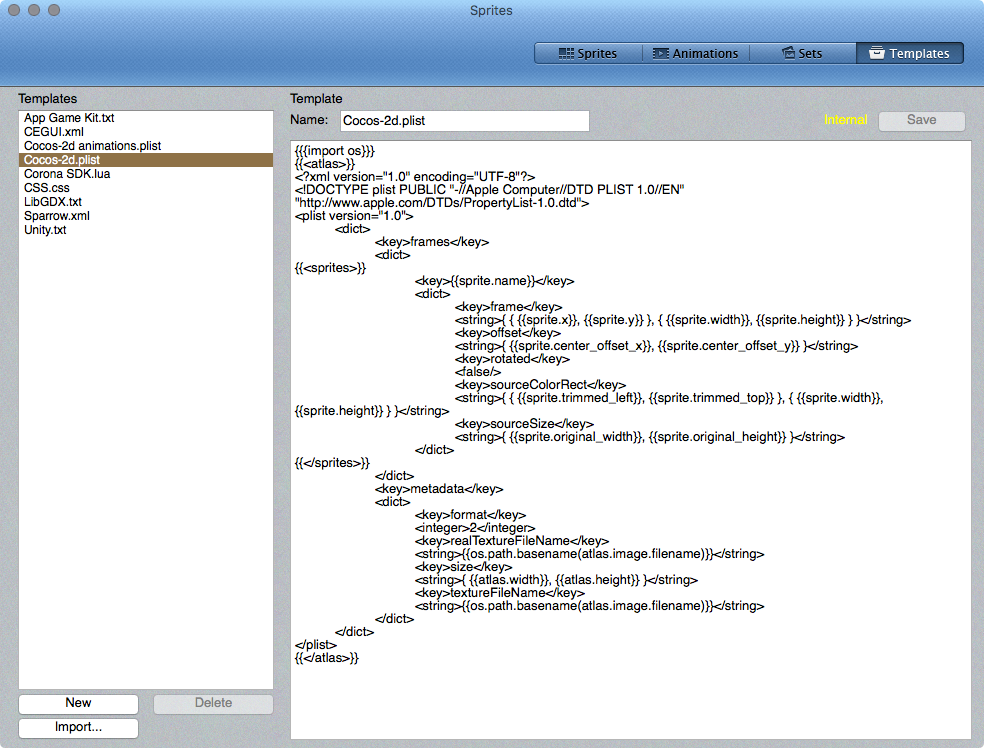Select the Templates tab
The width and height of the screenshot is (984, 748).
click(x=910, y=53)
